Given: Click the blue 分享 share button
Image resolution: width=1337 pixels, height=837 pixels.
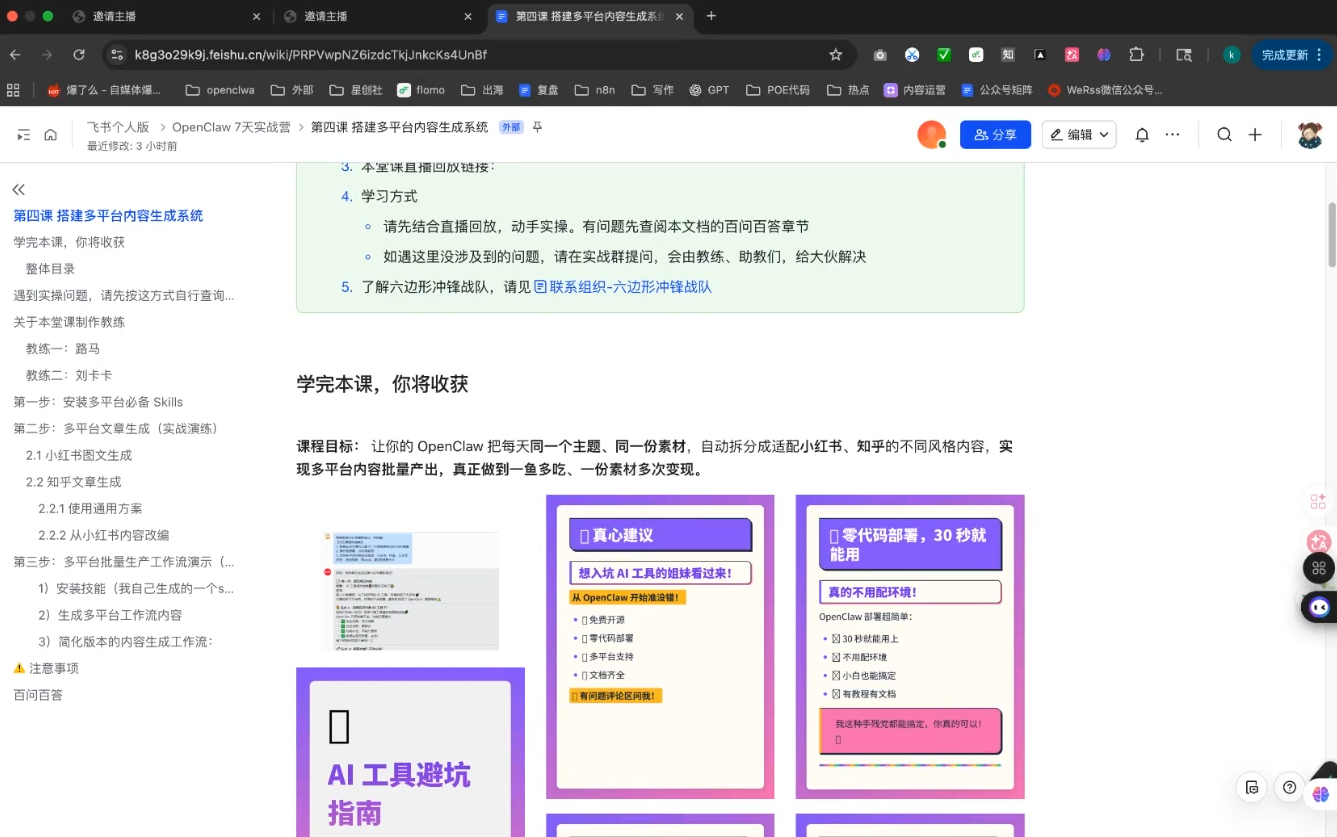Looking at the screenshot, I should pos(995,133).
